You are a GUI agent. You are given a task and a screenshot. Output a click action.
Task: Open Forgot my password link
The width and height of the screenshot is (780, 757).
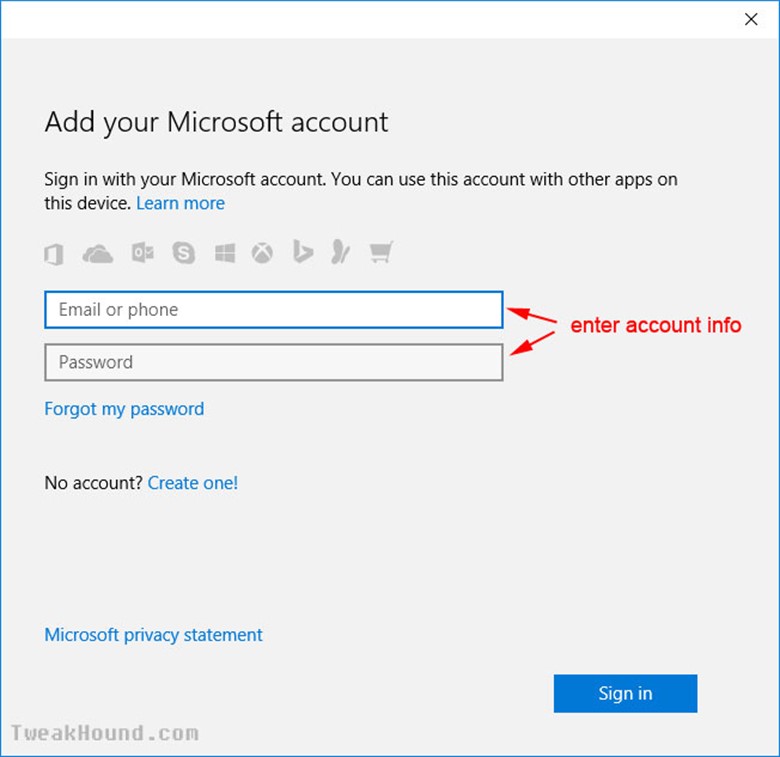(x=124, y=409)
